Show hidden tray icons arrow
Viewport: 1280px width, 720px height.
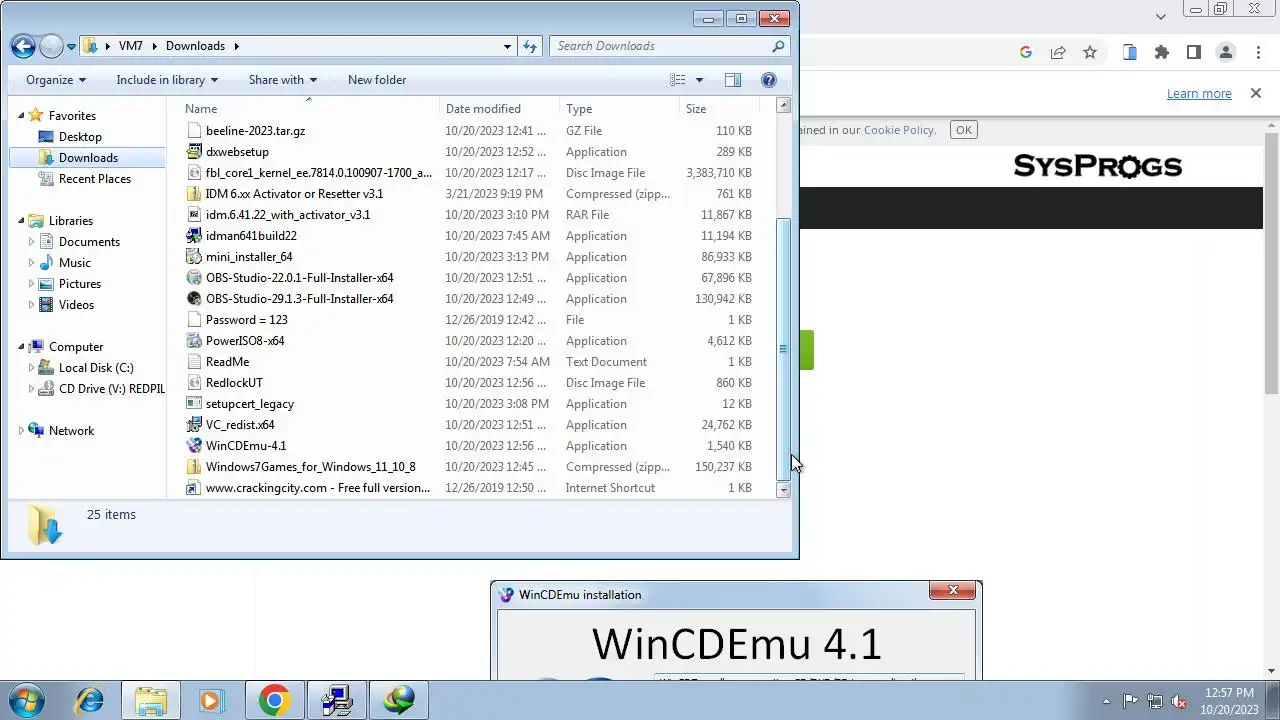pos(1106,701)
